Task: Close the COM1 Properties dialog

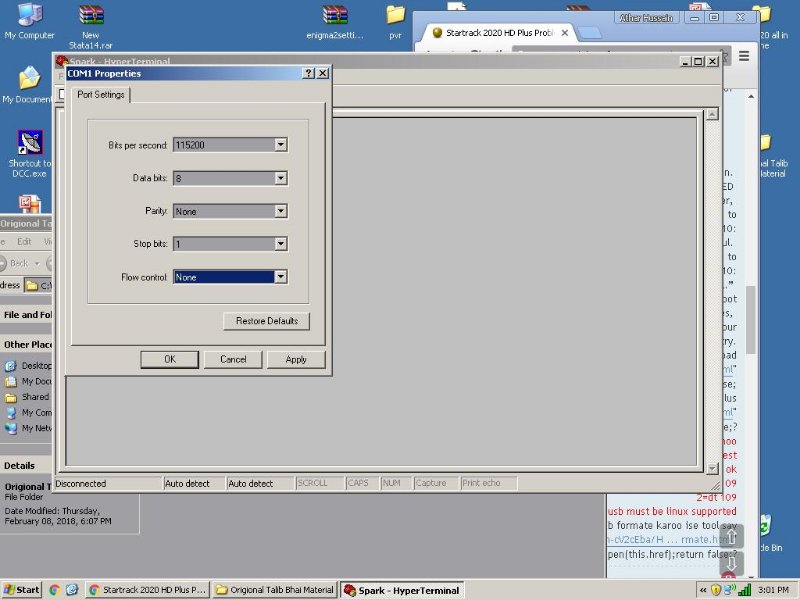Action: (x=322, y=73)
